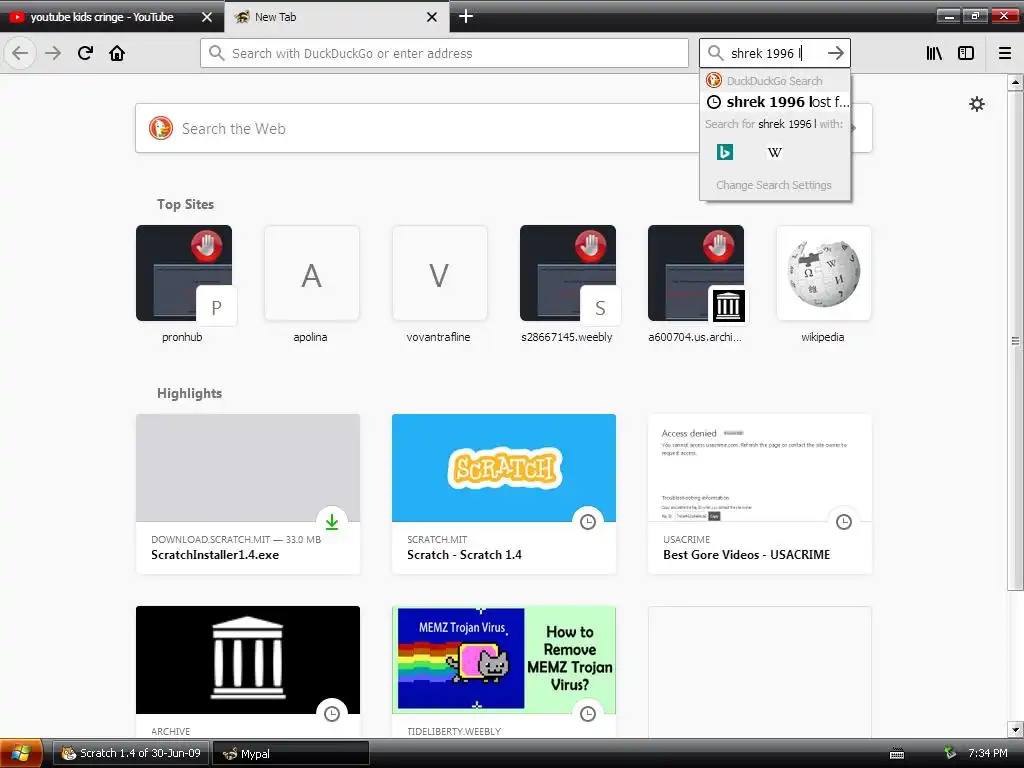Click the DuckDuckGo logo in search field
This screenshot has height=768, width=1024.
tap(161, 128)
